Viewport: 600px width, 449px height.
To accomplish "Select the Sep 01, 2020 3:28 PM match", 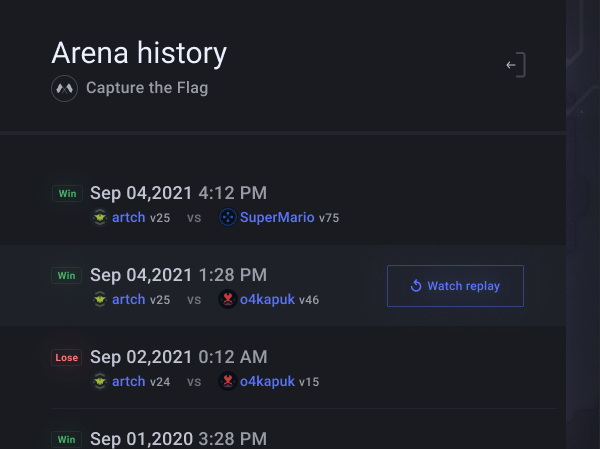I will 178,439.
